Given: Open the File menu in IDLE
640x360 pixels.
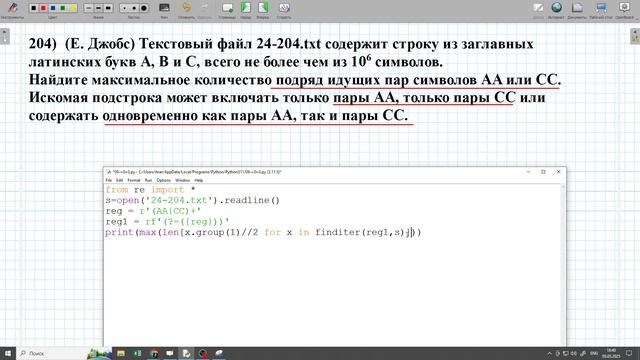Looking at the screenshot, I should coord(109,180).
